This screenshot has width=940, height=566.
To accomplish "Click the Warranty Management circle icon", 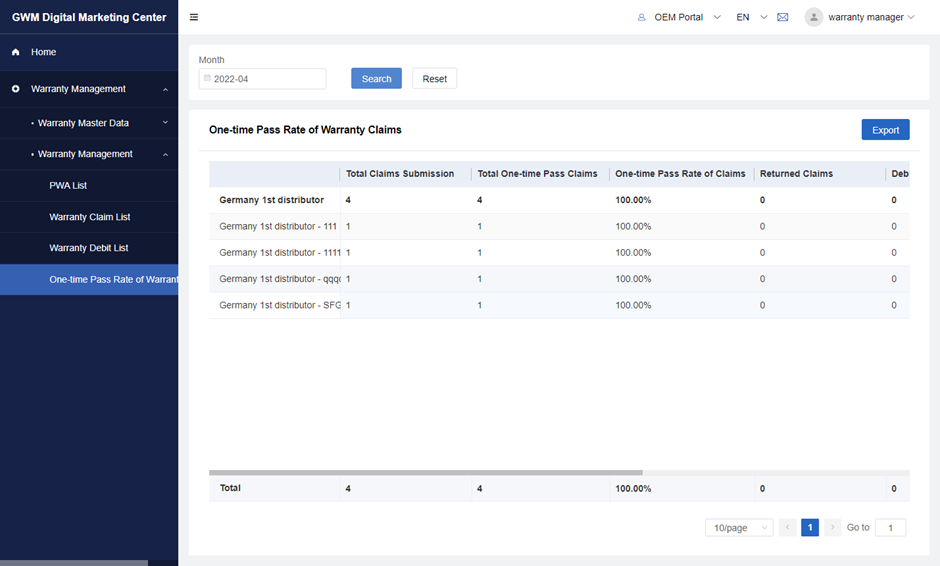I will coord(16,89).
